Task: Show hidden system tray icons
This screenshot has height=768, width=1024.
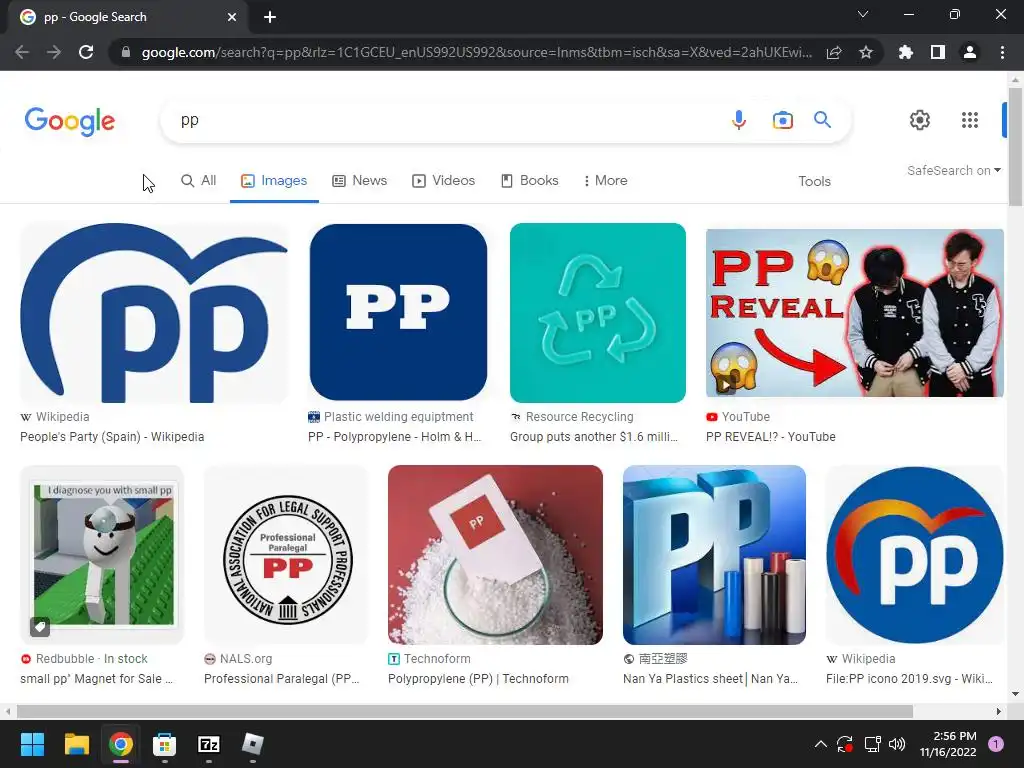Action: (x=821, y=744)
